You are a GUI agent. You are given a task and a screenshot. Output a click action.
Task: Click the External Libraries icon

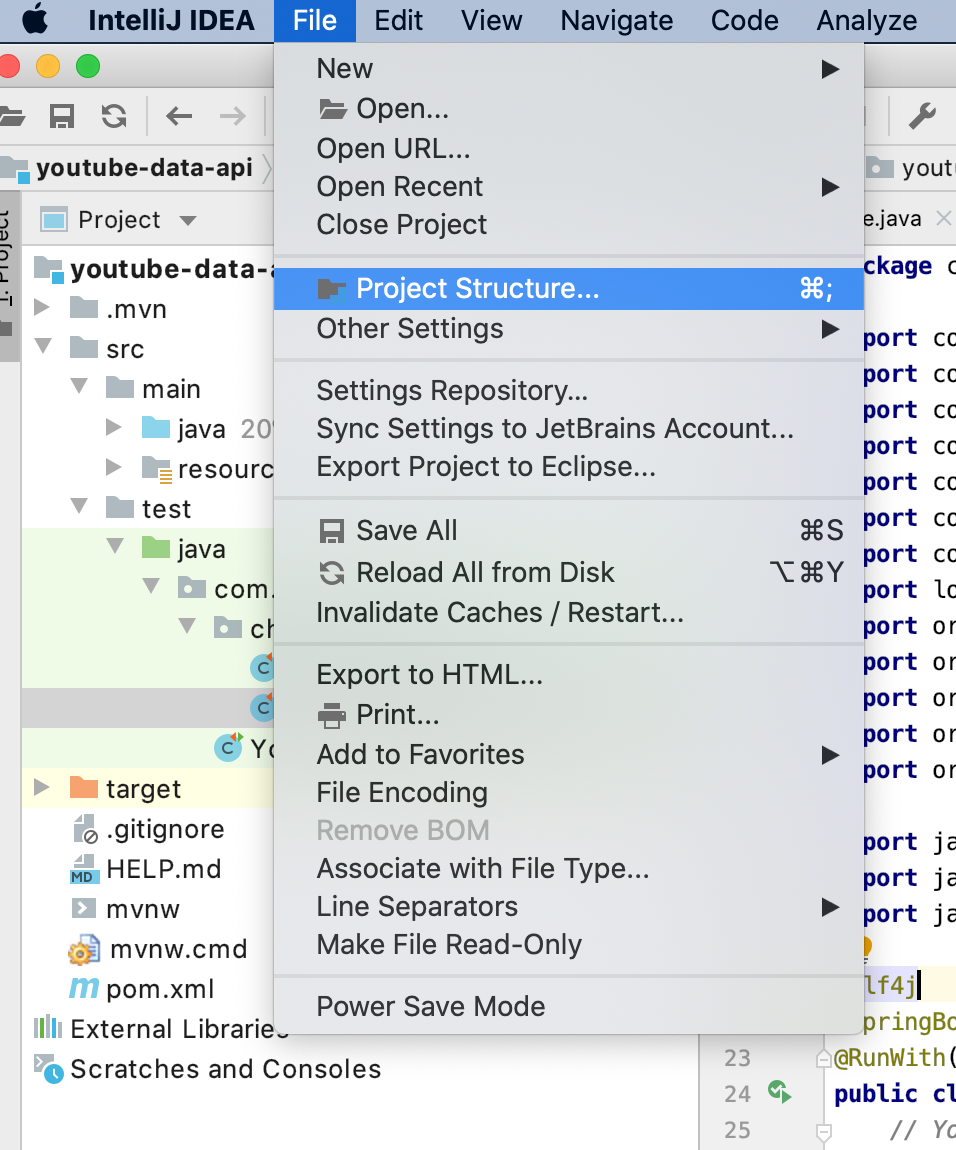tap(48, 1028)
